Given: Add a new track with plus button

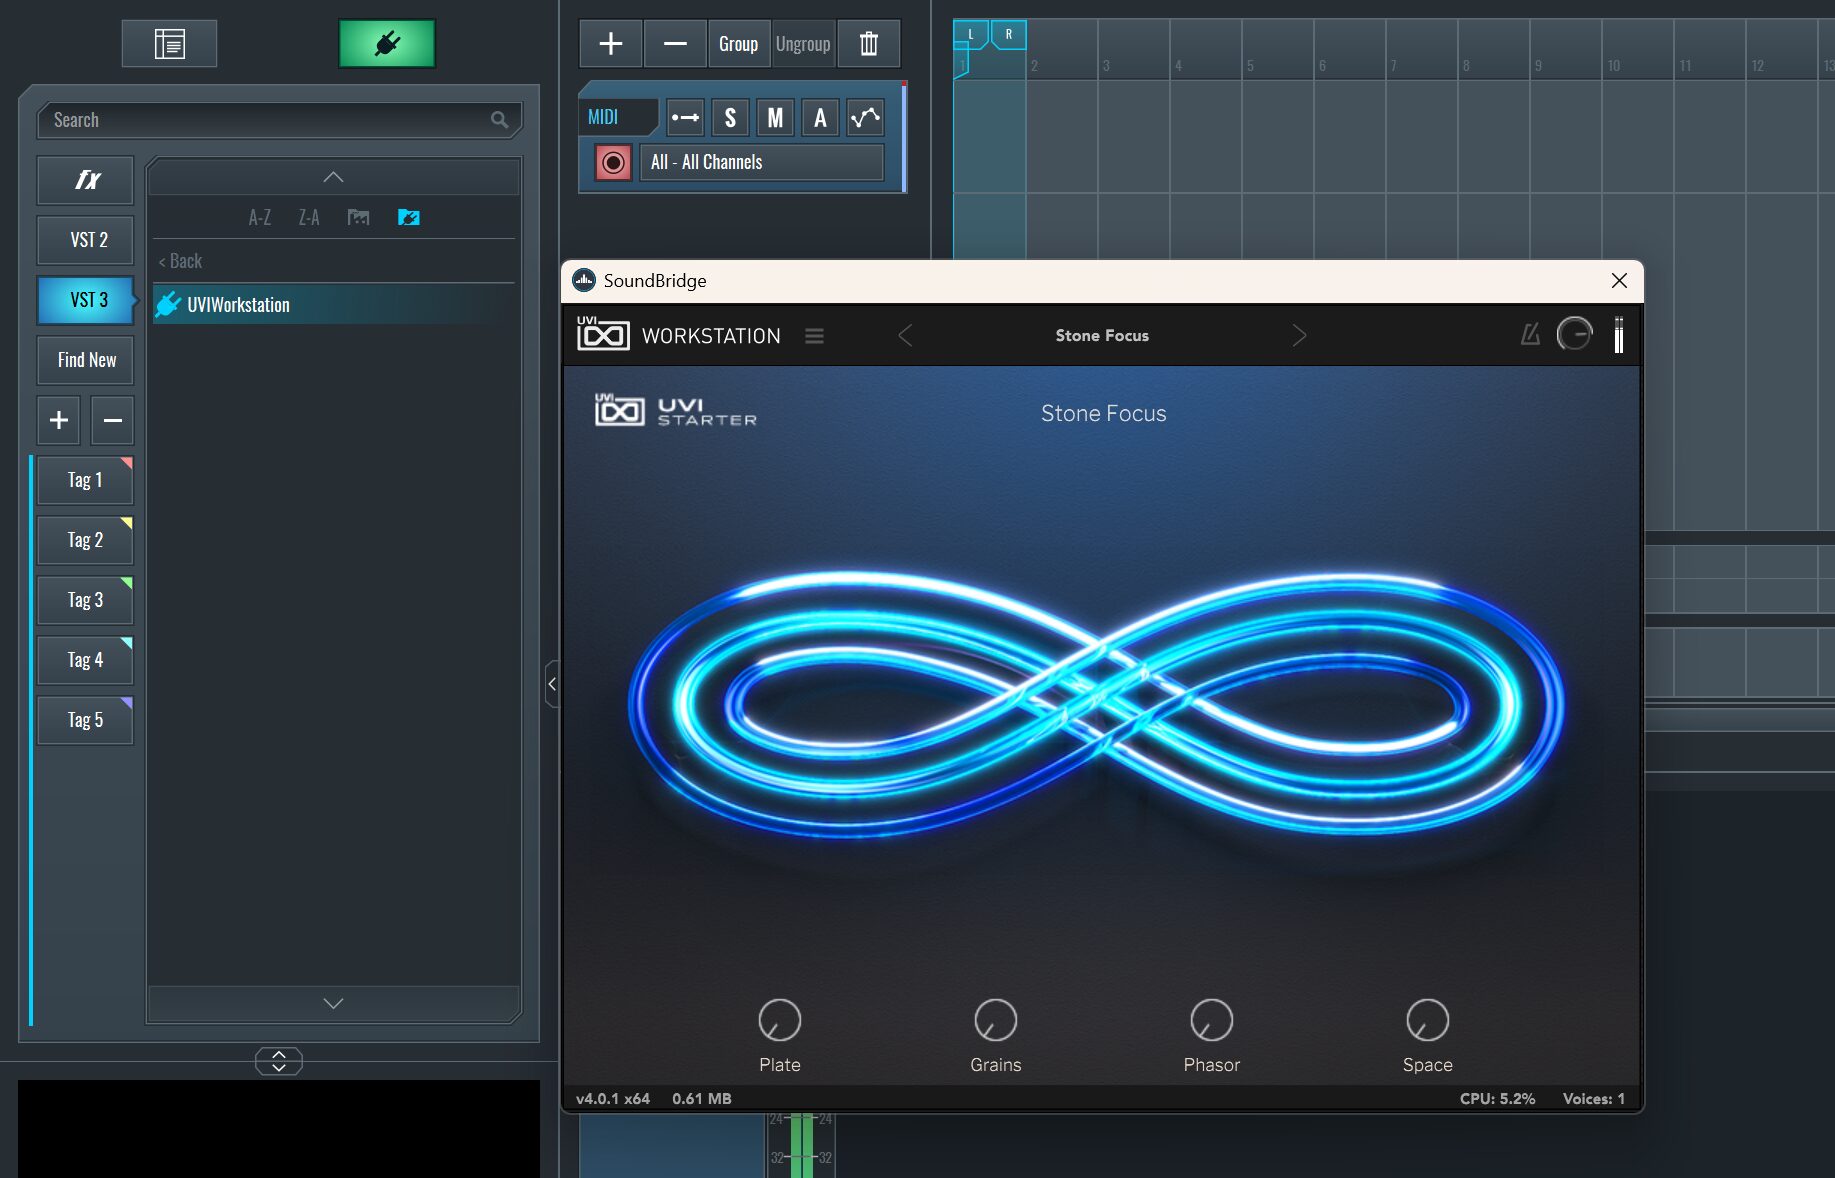Looking at the screenshot, I should pos(611,44).
